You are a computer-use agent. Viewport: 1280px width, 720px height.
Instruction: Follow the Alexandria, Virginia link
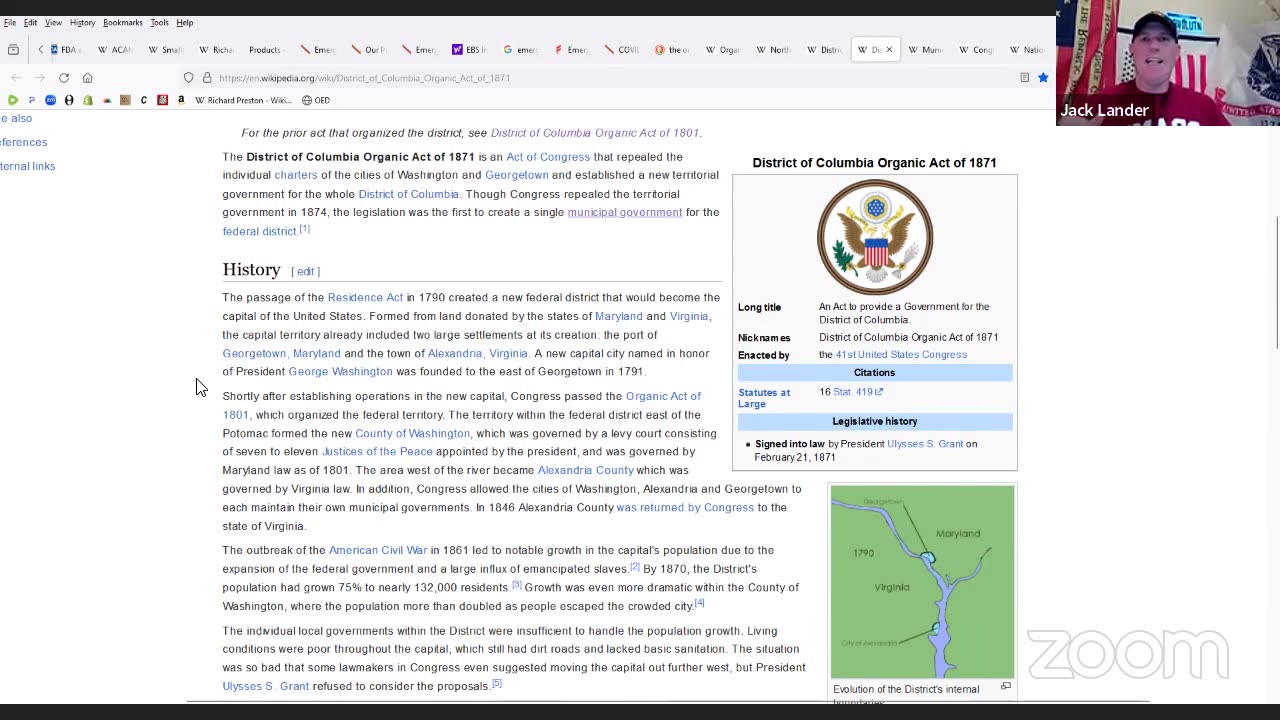(x=478, y=353)
